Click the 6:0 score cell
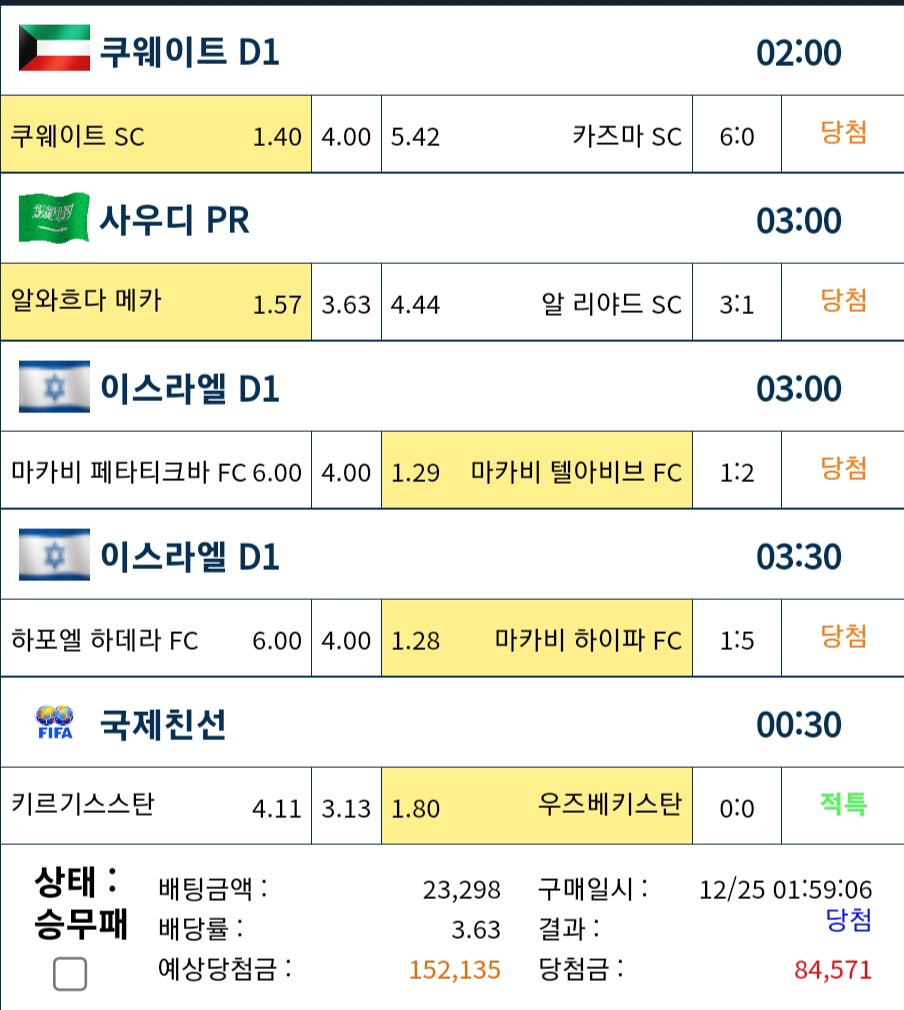The image size is (904, 1010). [x=736, y=134]
